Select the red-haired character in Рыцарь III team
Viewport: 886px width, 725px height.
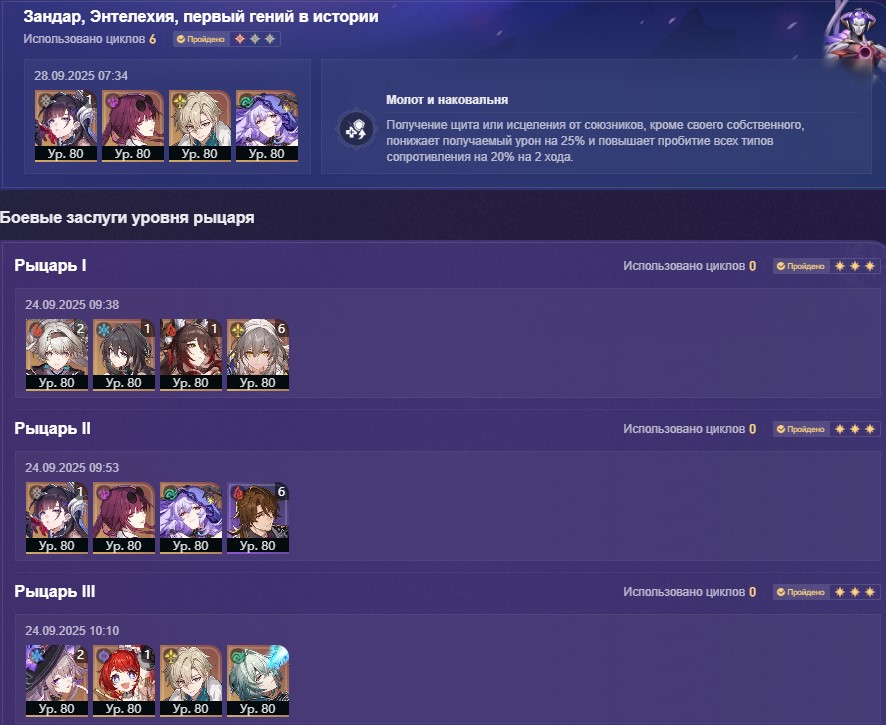[x=124, y=681]
